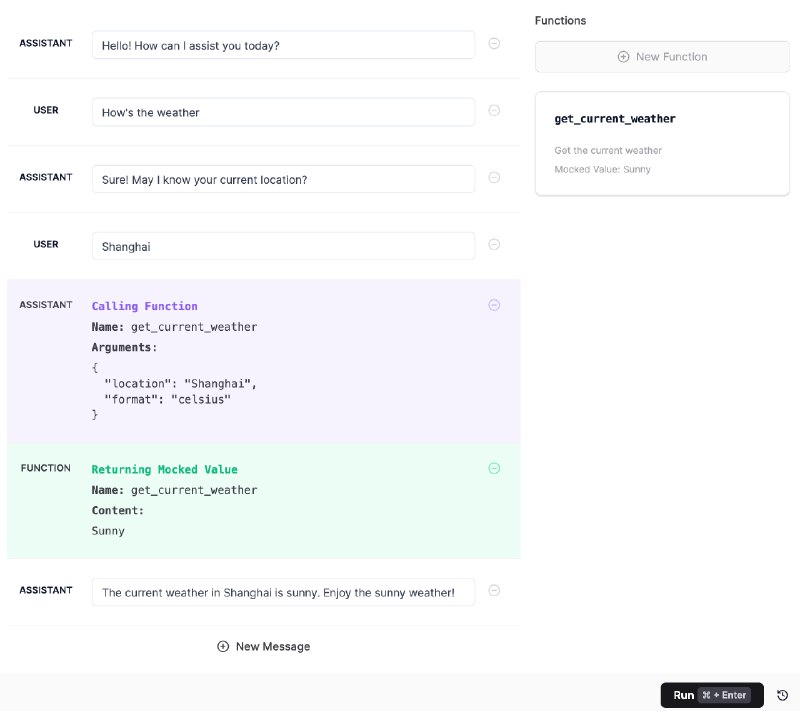Image resolution: width=800 pixels, height=711 pixels.
Task: Edit the 'Hello! How can I assist' field
Action: point(283,45)
